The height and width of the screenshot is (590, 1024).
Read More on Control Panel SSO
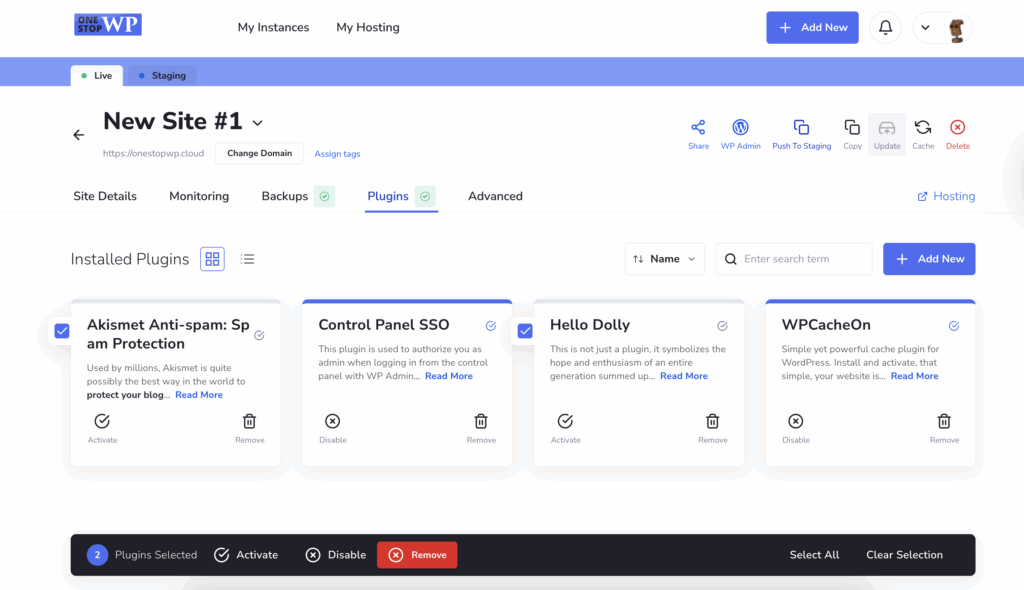[449, 376]
